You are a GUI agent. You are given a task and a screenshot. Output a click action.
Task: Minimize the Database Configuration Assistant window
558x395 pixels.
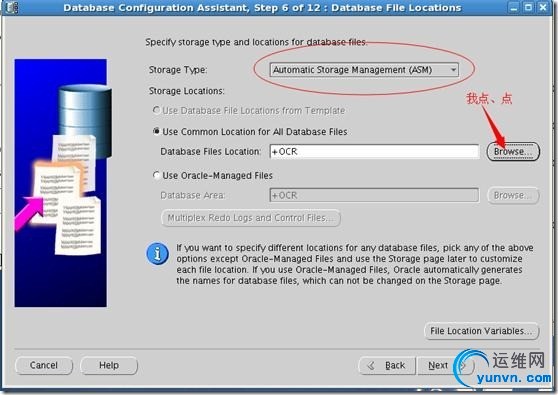tap(514, 7)
